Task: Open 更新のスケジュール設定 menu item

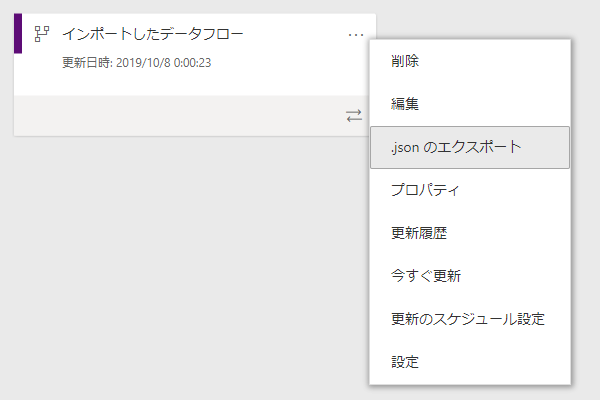Action: point(470,319)
